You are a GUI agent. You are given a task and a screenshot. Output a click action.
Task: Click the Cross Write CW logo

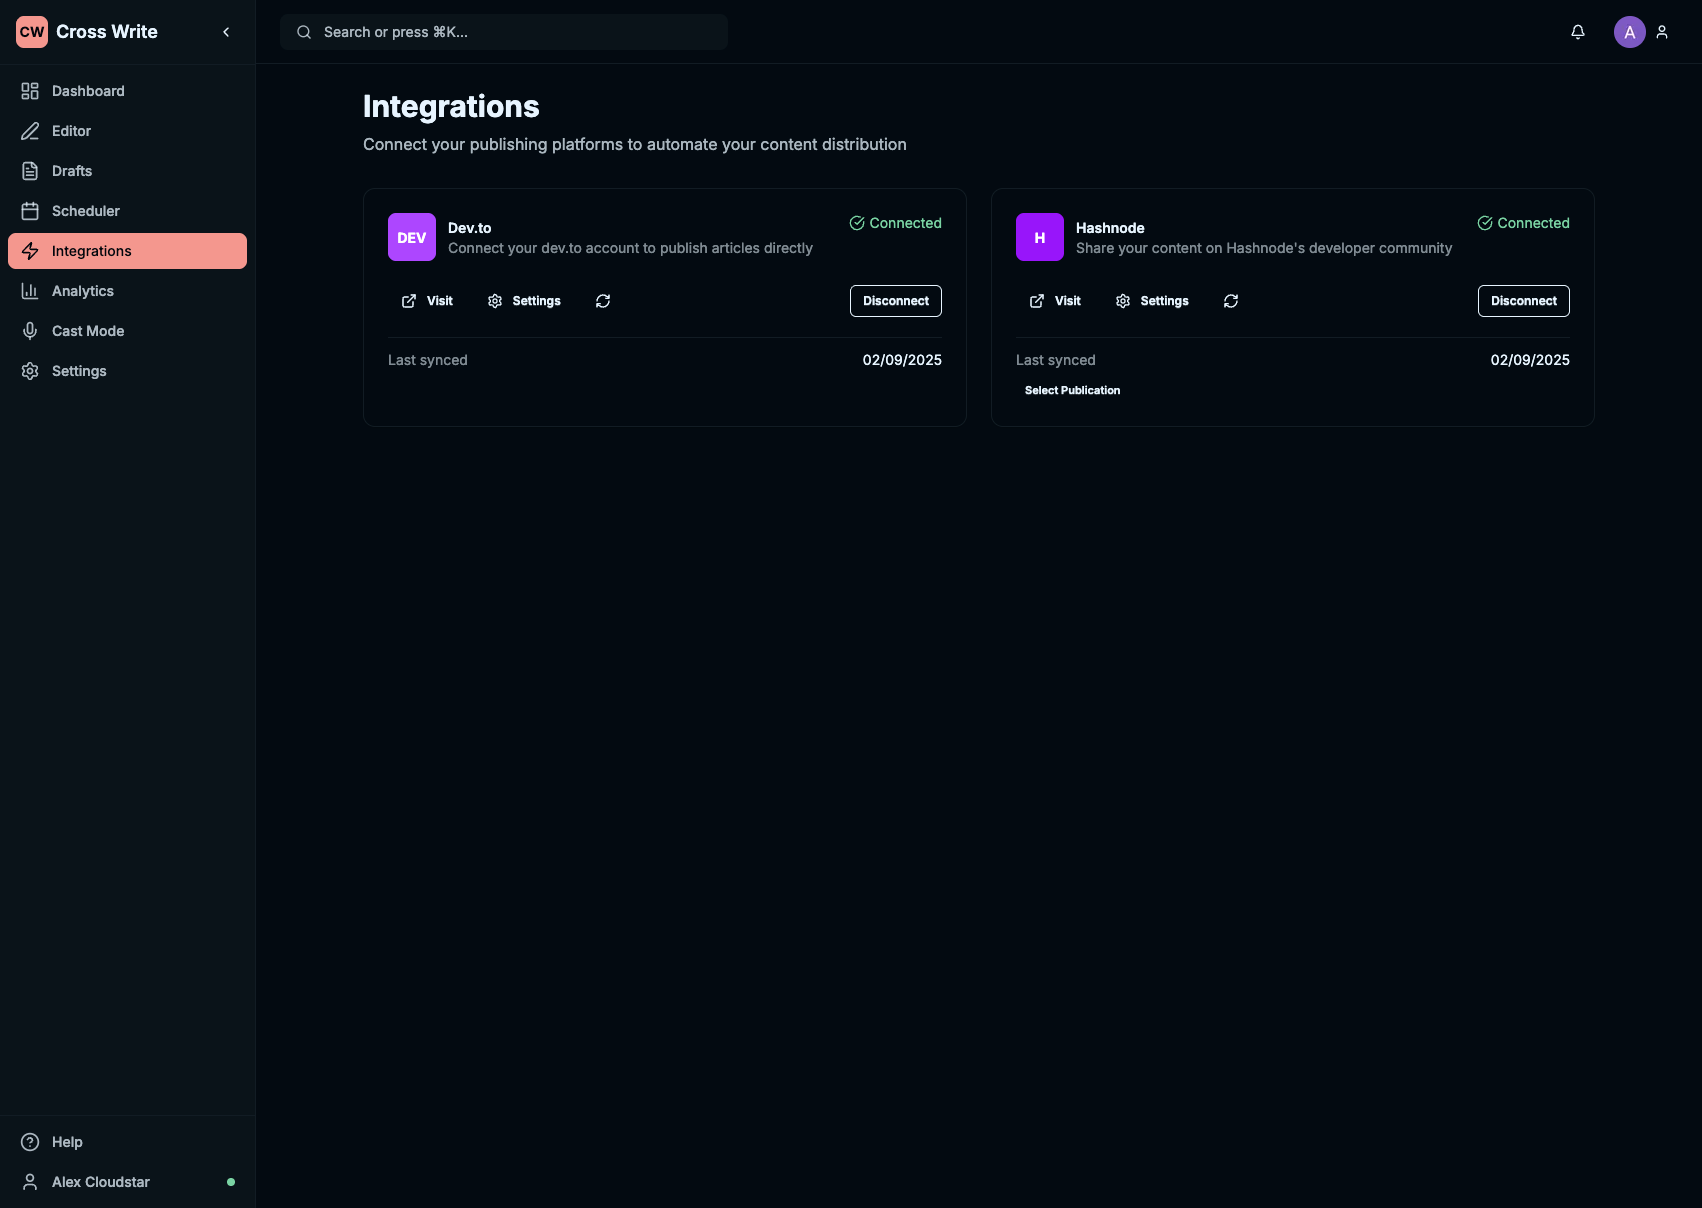pyautogui.click(x=32, y=32)
